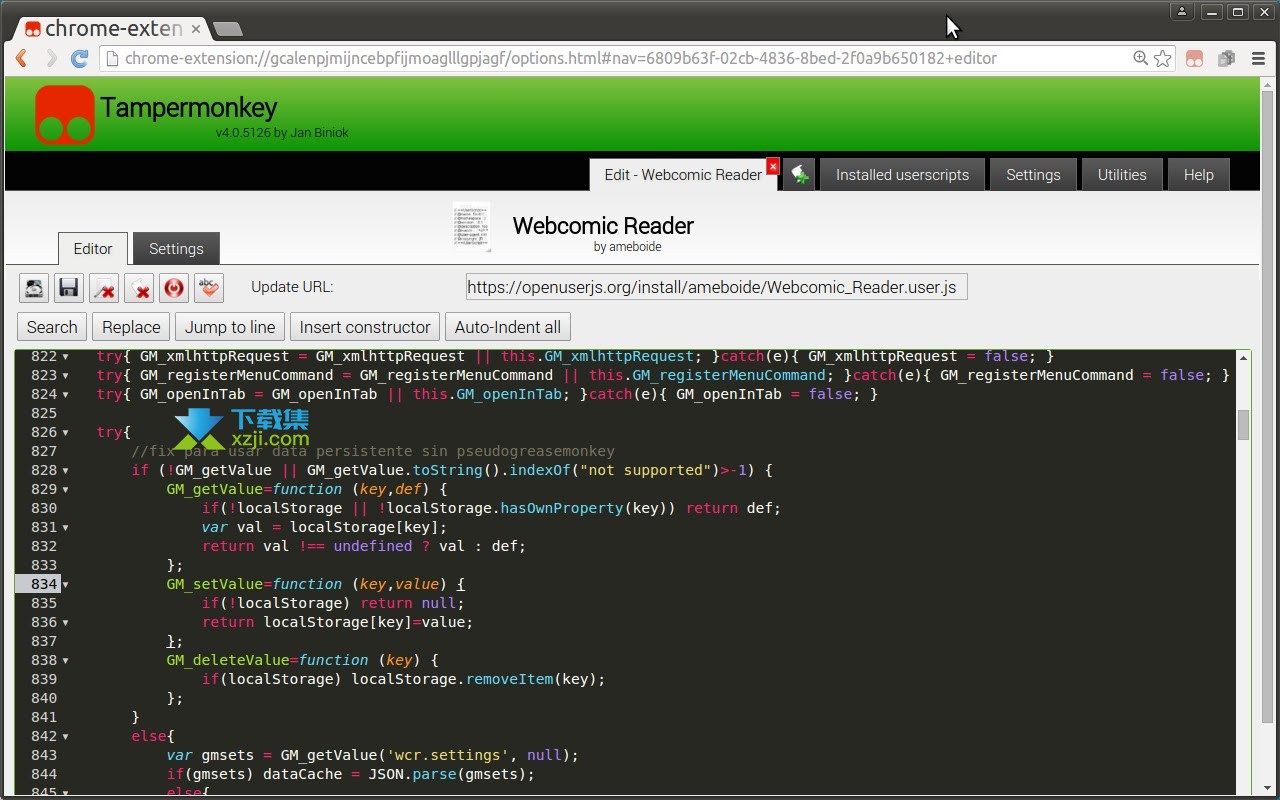Toggle the fold arrow at line 836
Screen dimensions: 1280x800
(x=66, y=623)
